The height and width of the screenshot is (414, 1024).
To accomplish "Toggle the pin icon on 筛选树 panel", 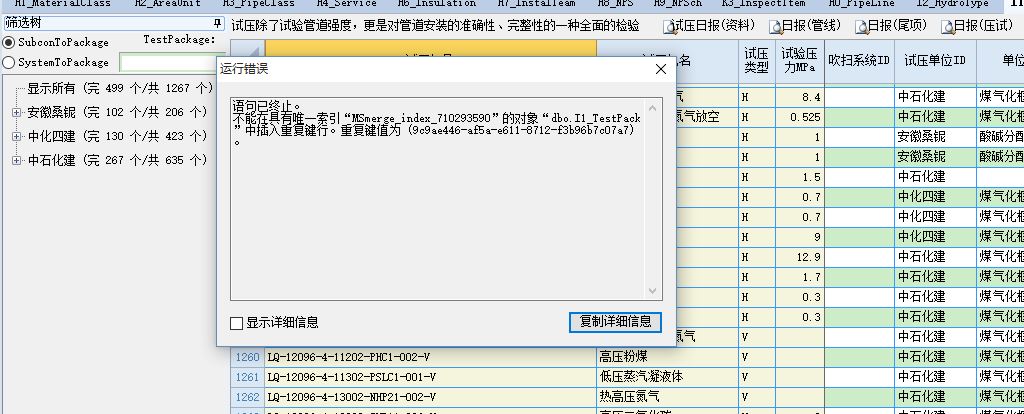I will (x=217, y=24).
